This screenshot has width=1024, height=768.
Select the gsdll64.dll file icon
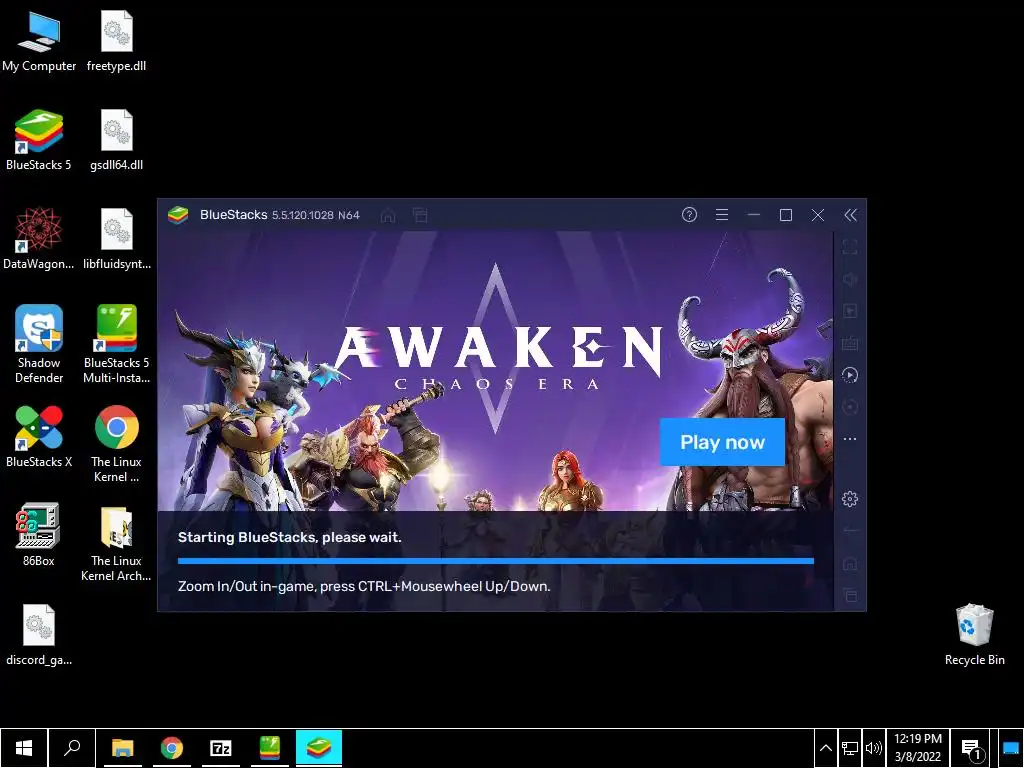[x=116, y=140]
